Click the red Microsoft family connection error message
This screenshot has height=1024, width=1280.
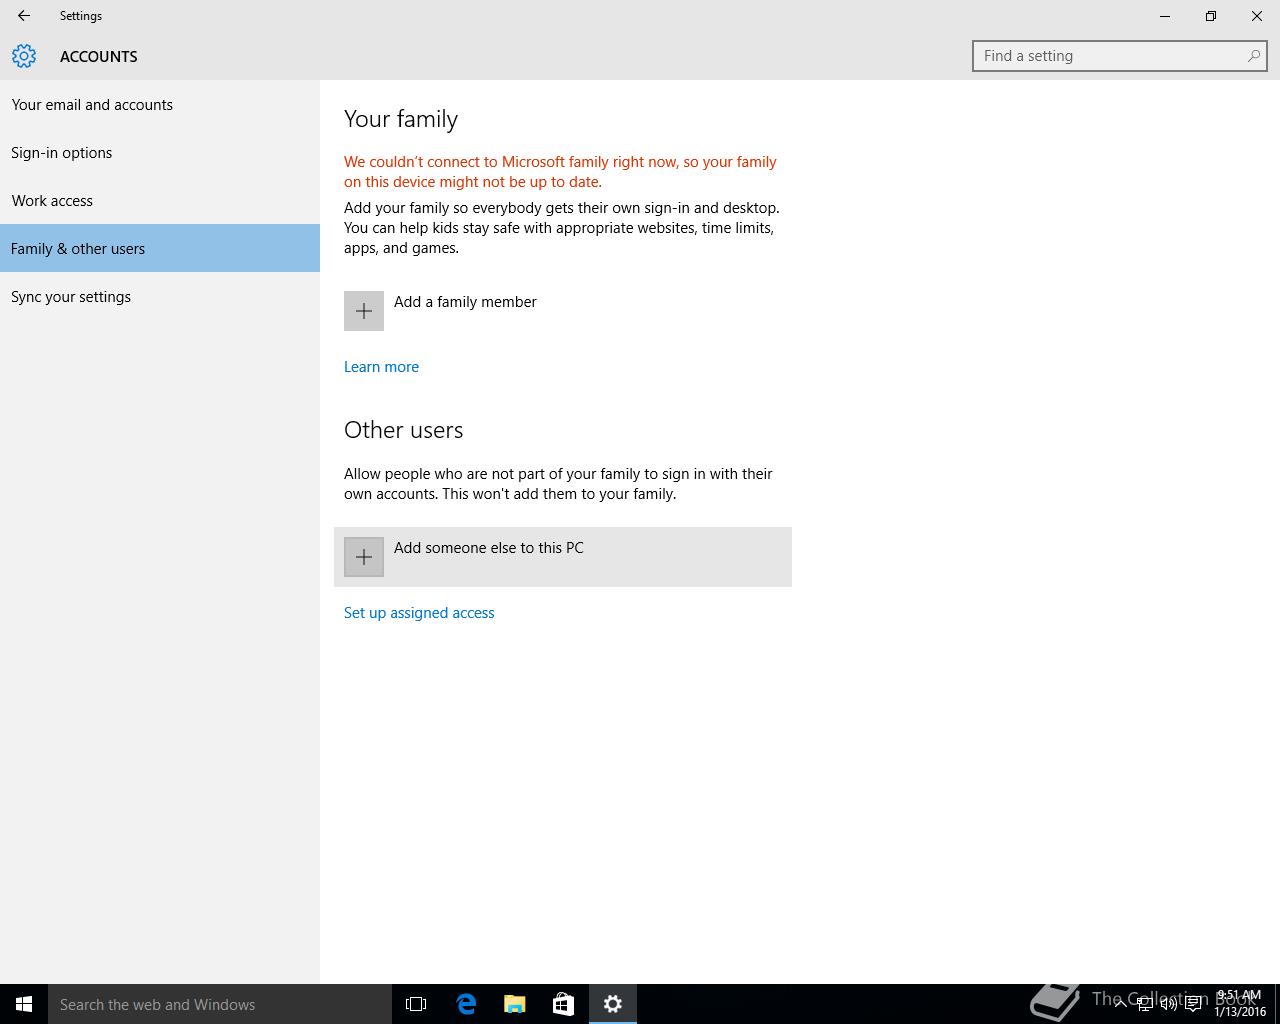(x=560, y=172)
